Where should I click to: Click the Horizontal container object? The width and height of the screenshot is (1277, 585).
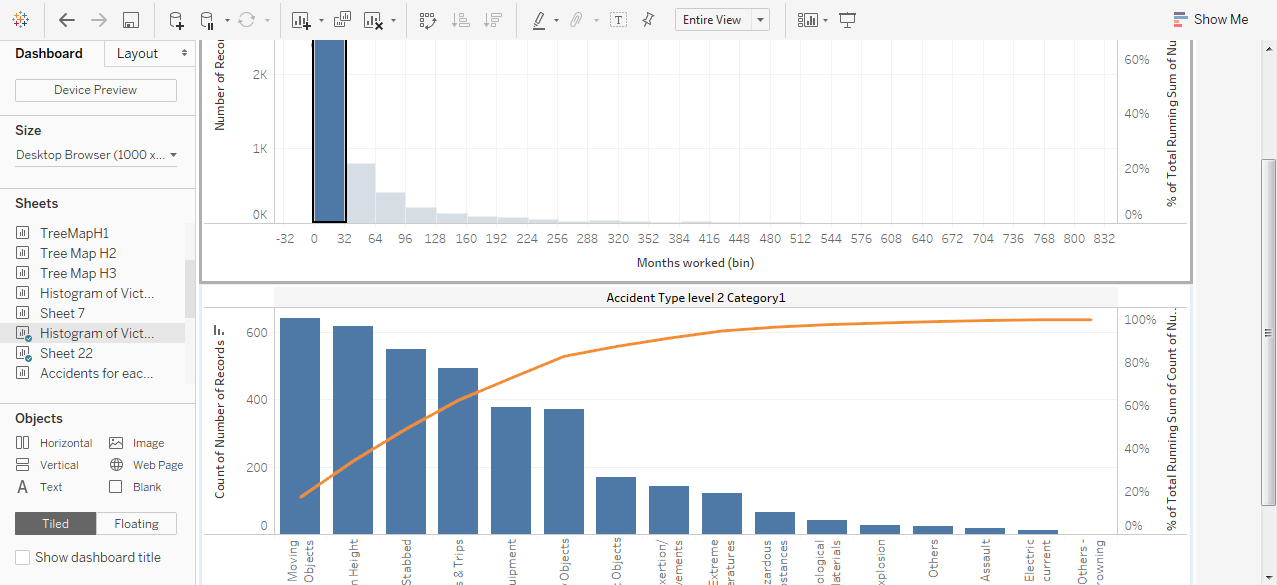(54, 443)
